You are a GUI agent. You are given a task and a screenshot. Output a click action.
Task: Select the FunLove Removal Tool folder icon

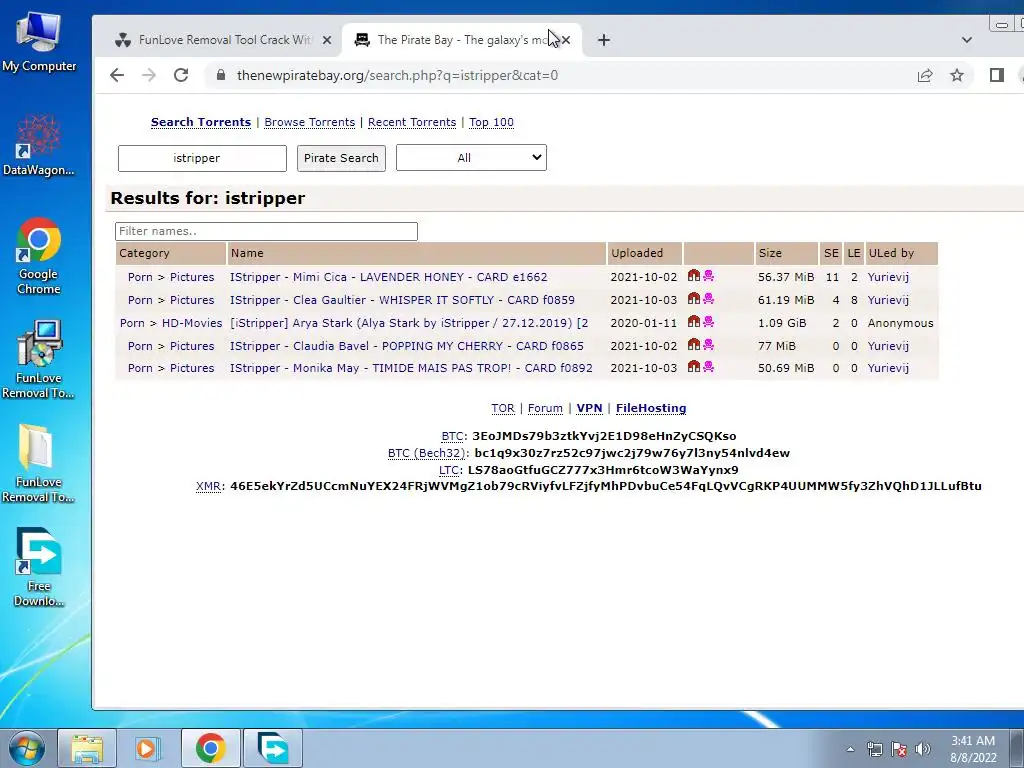point(39,464)
